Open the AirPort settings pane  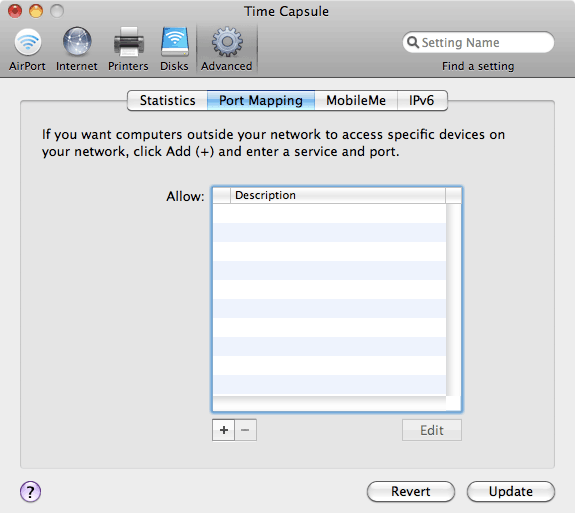point(28,49)
